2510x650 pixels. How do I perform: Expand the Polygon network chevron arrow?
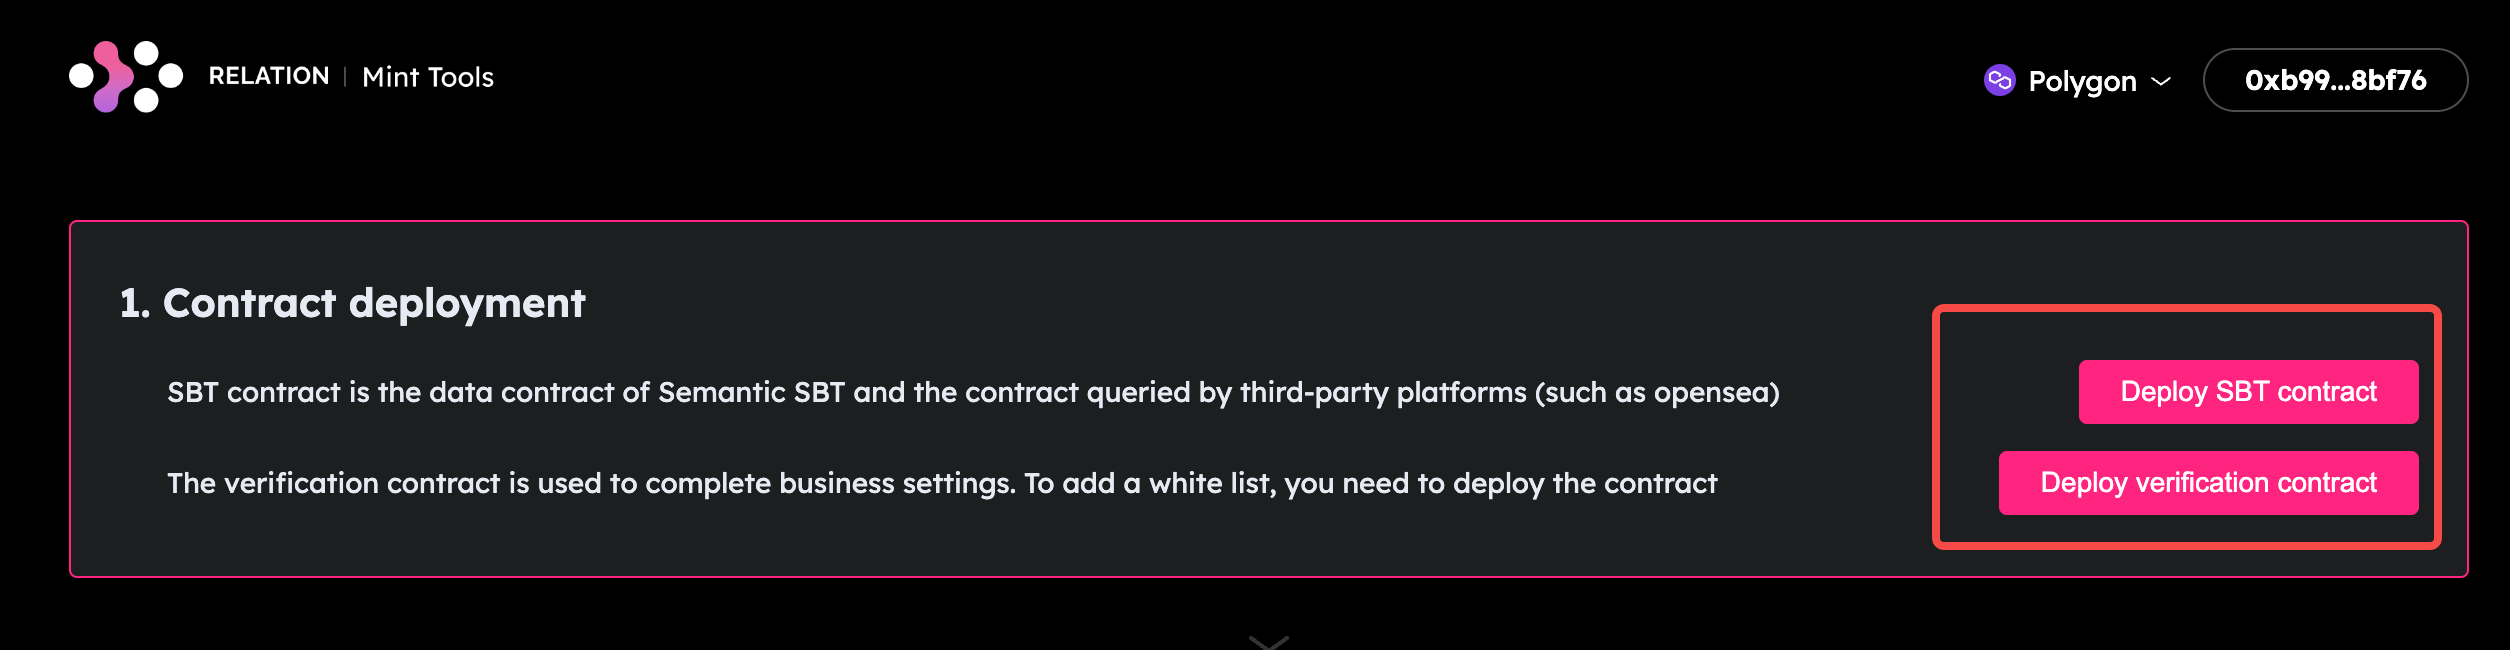coord(2161,81)
